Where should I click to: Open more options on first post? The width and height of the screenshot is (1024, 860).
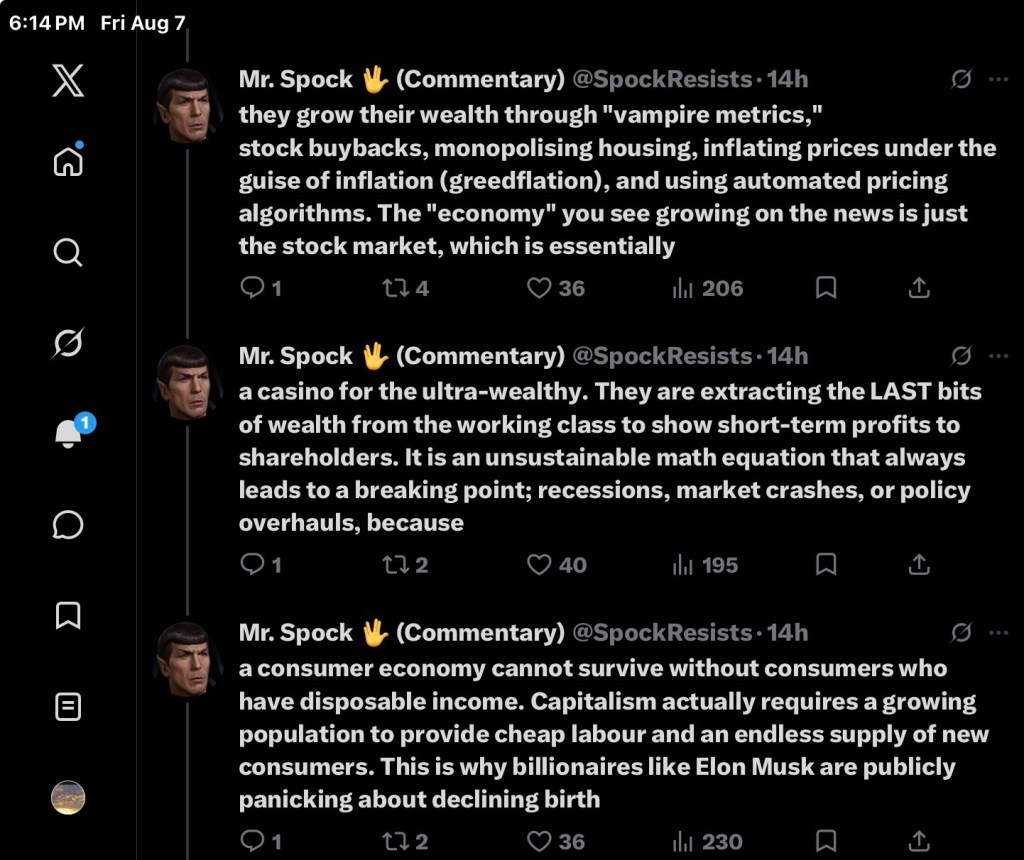pos(999,79)
